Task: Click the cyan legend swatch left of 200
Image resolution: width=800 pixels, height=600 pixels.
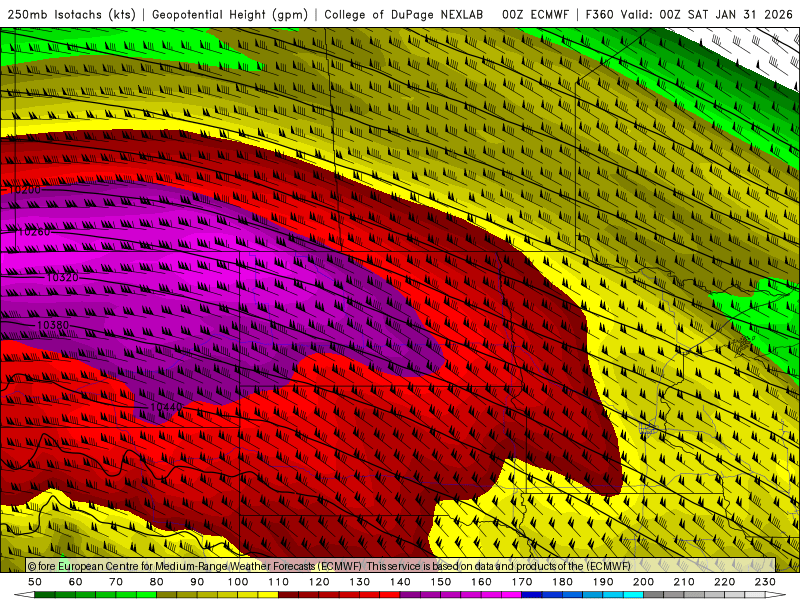Action: pos(633,595)
